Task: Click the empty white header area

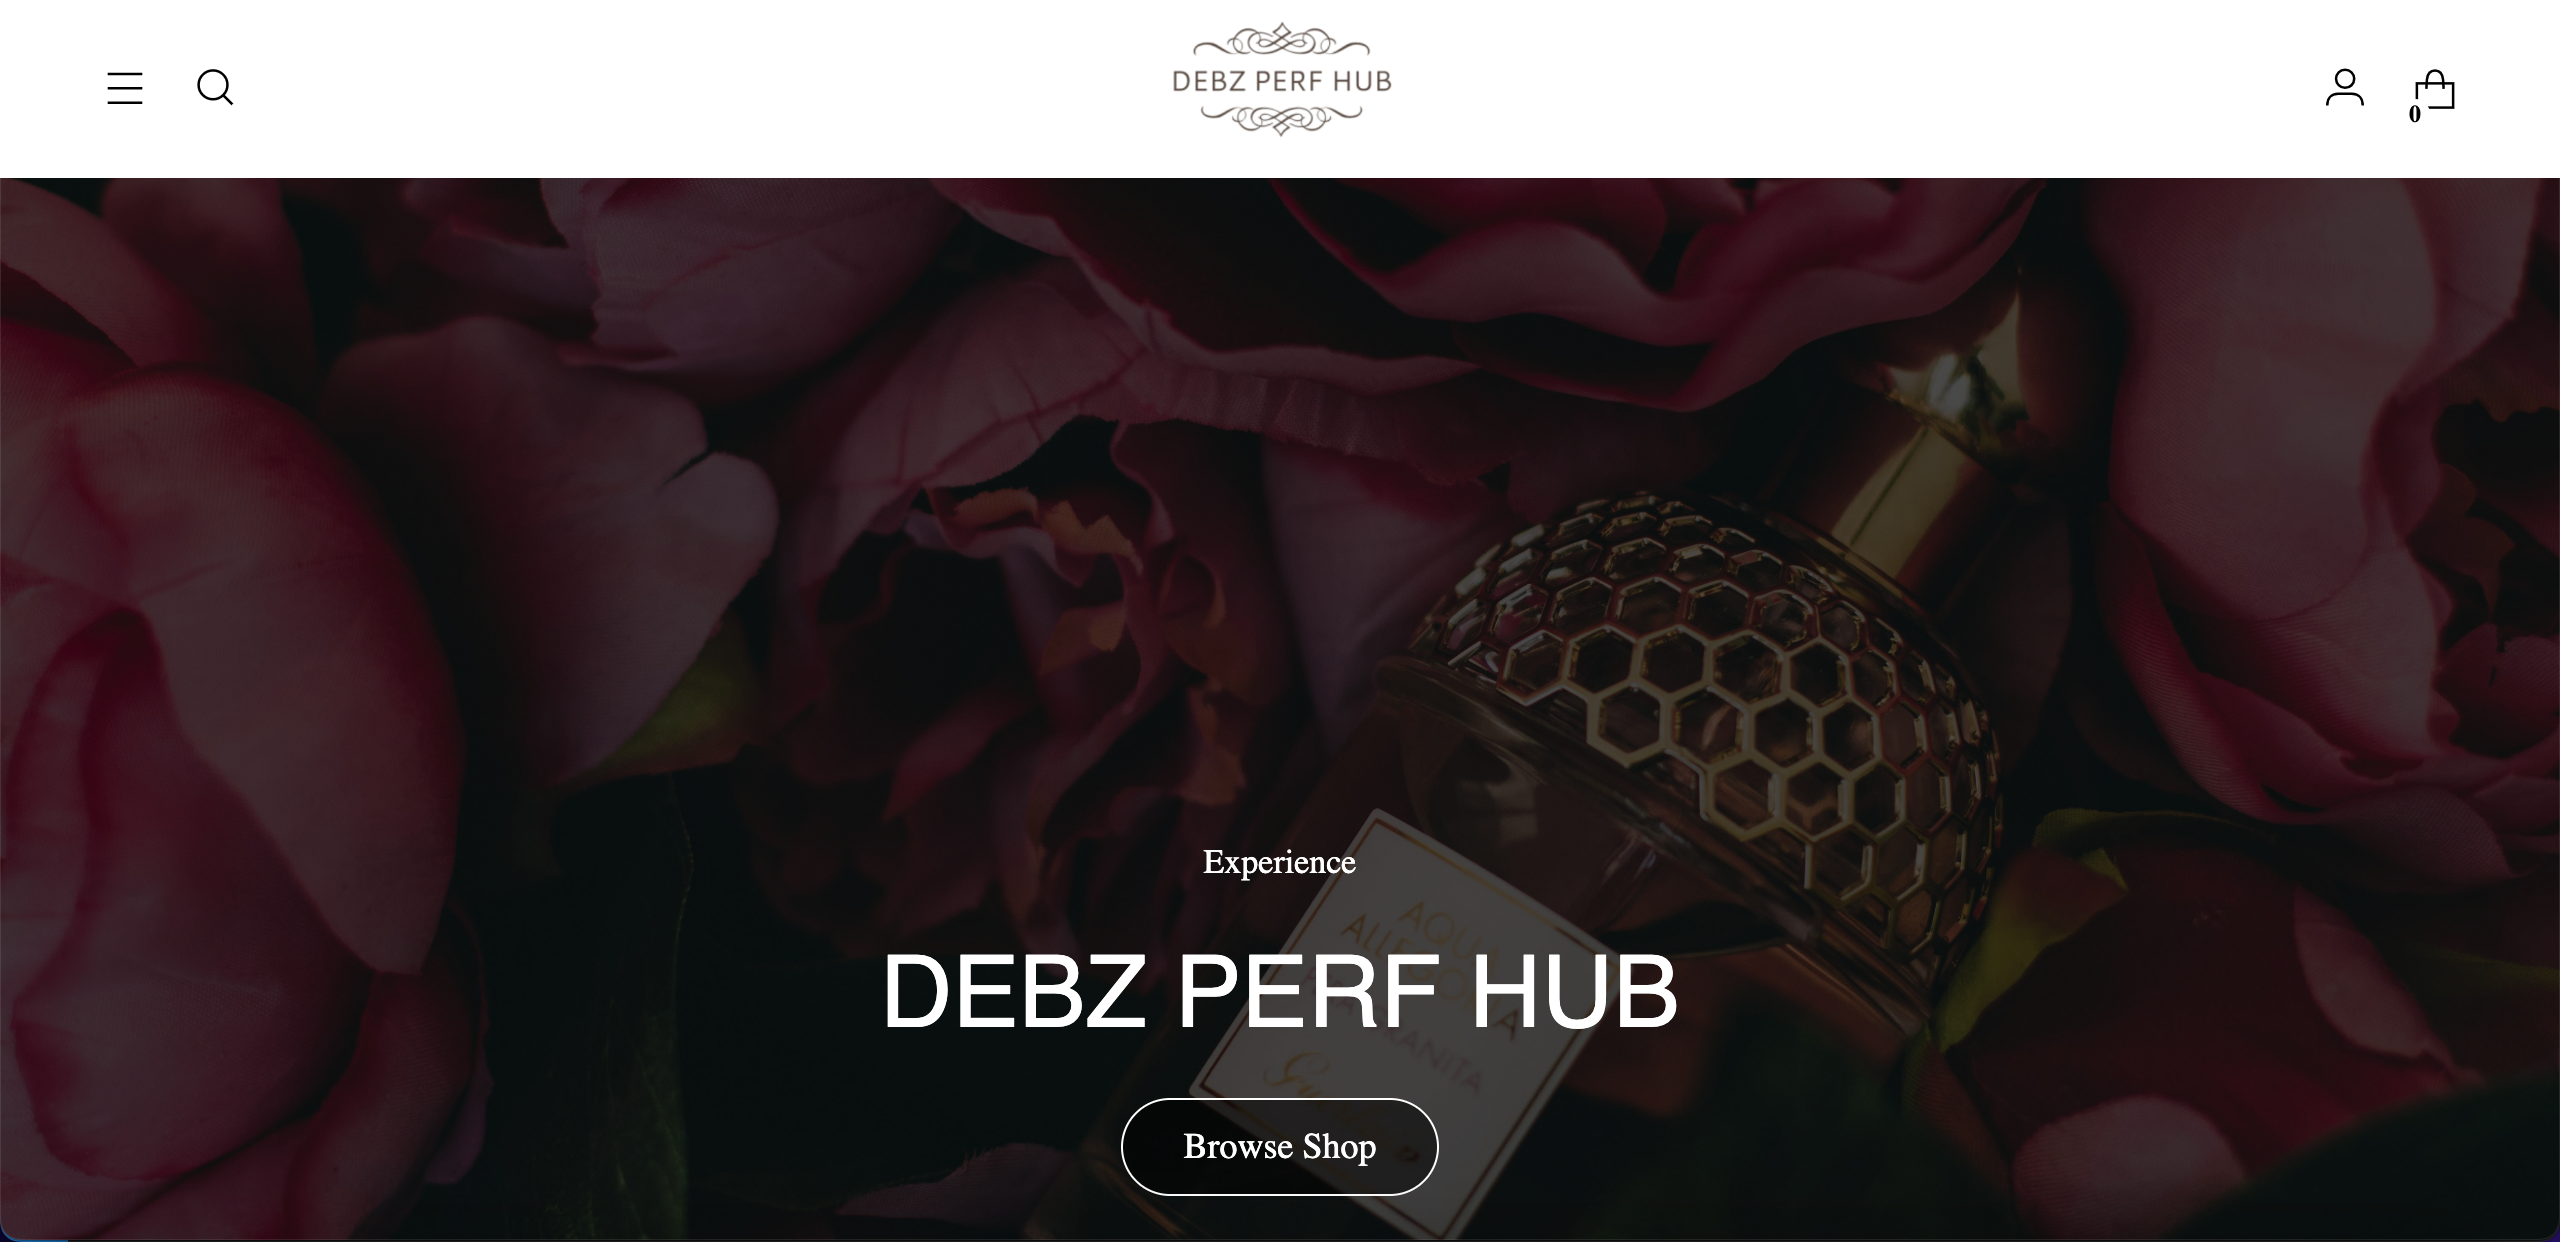Action: [700, 88]
